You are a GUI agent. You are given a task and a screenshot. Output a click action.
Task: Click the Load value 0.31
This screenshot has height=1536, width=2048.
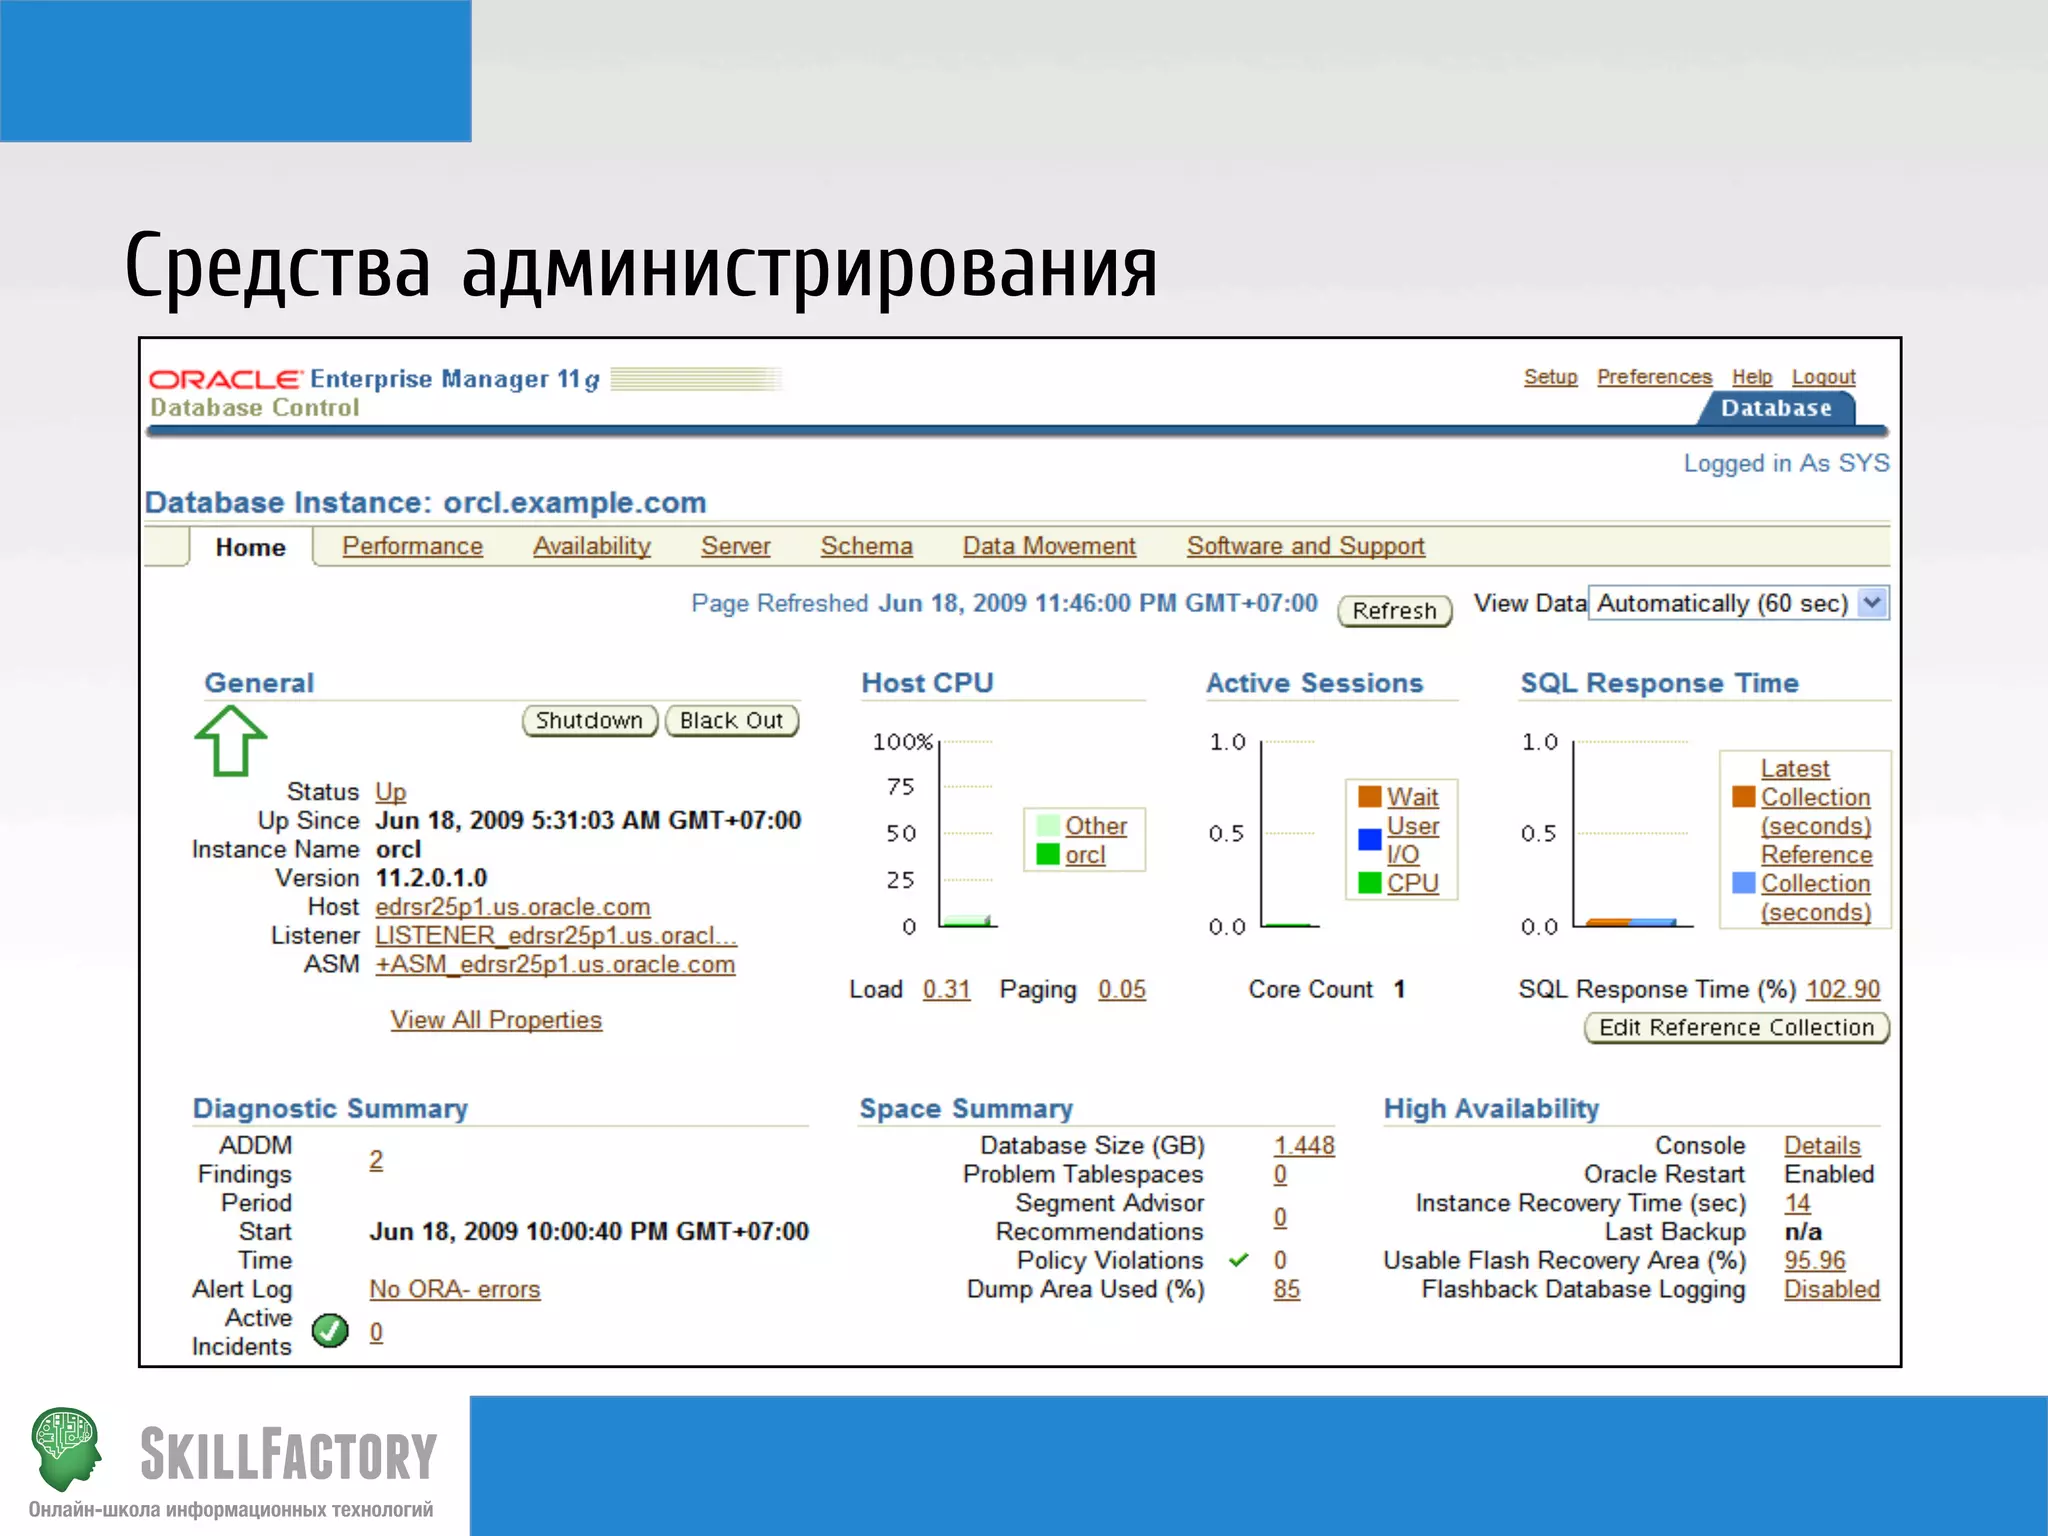pos(946,989)
